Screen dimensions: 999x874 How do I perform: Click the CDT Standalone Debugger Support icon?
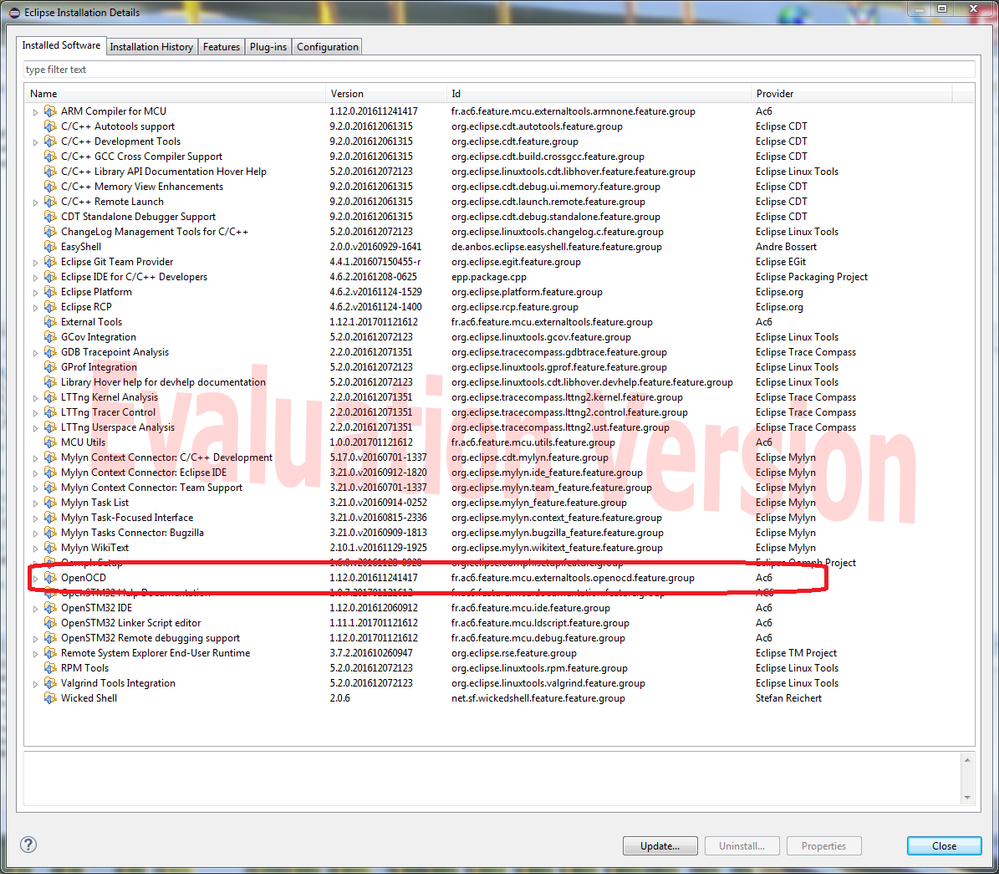50,217
